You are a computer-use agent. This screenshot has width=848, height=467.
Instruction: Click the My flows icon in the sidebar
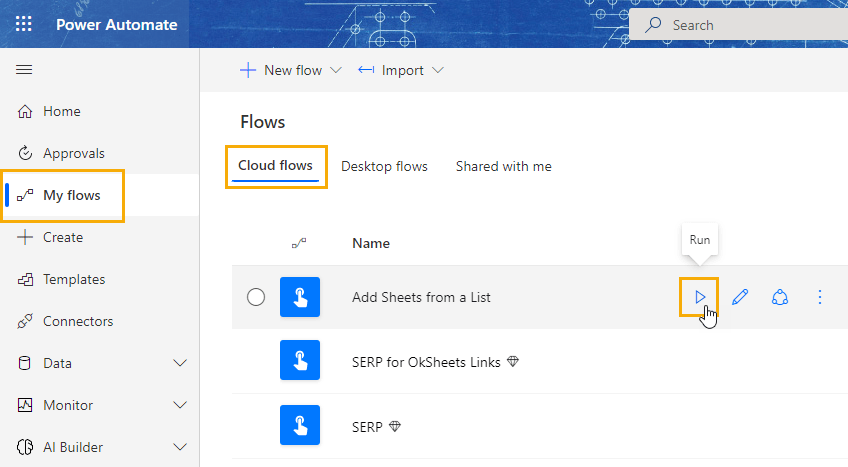(x=25, y=195)
